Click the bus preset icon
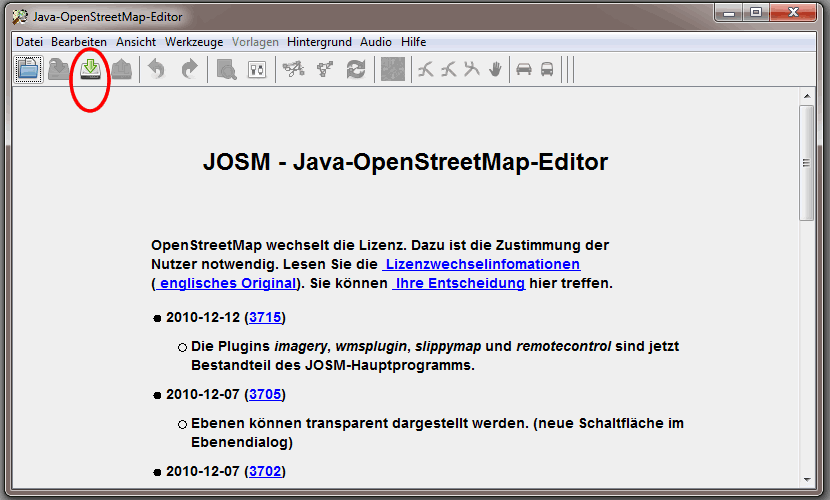The width and height of the screenshot is (830, 500). 547,69
